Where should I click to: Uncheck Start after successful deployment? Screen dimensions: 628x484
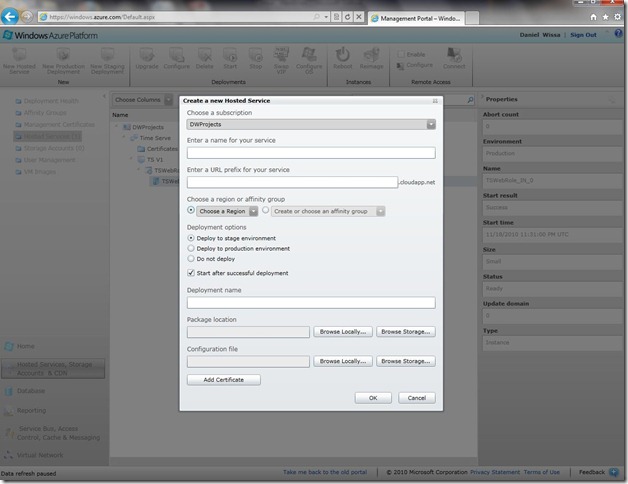[x=191, y=273]
